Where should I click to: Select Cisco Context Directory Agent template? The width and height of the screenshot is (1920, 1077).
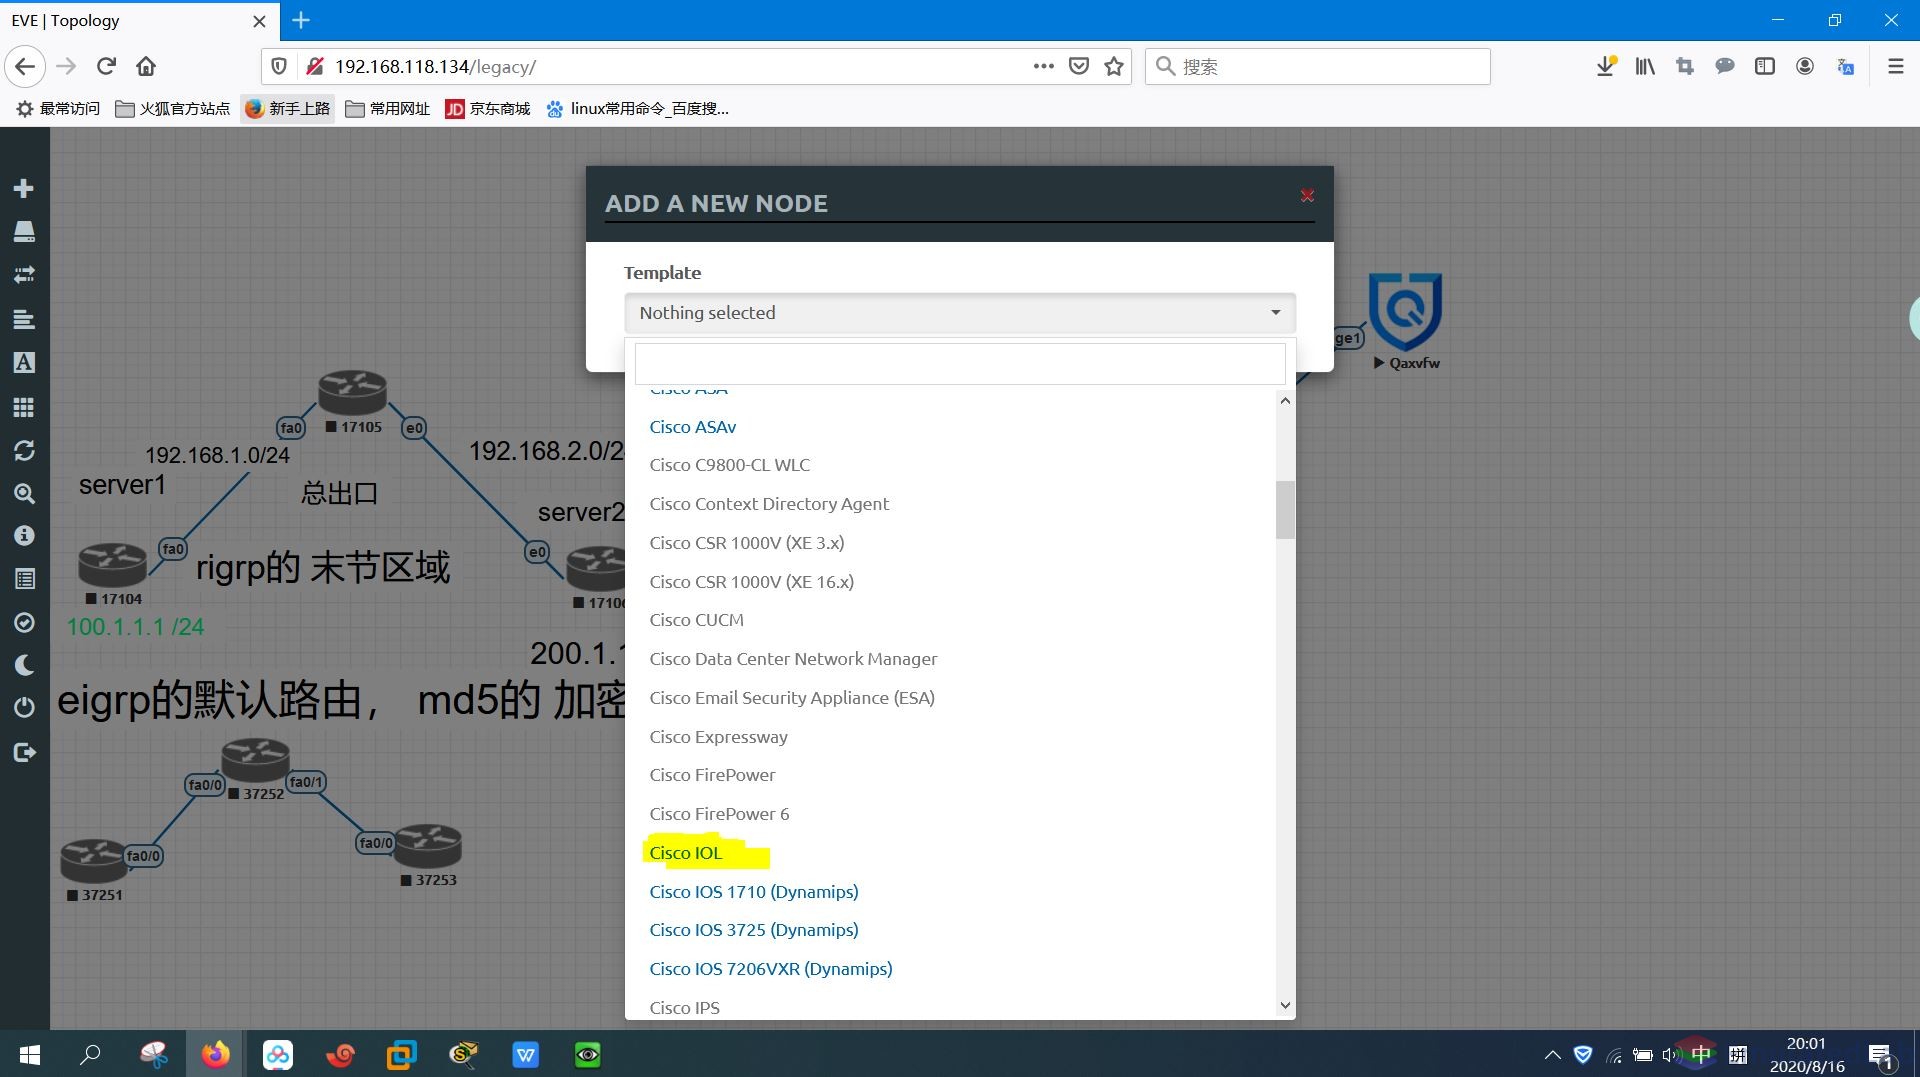click(x=769, y=504)
